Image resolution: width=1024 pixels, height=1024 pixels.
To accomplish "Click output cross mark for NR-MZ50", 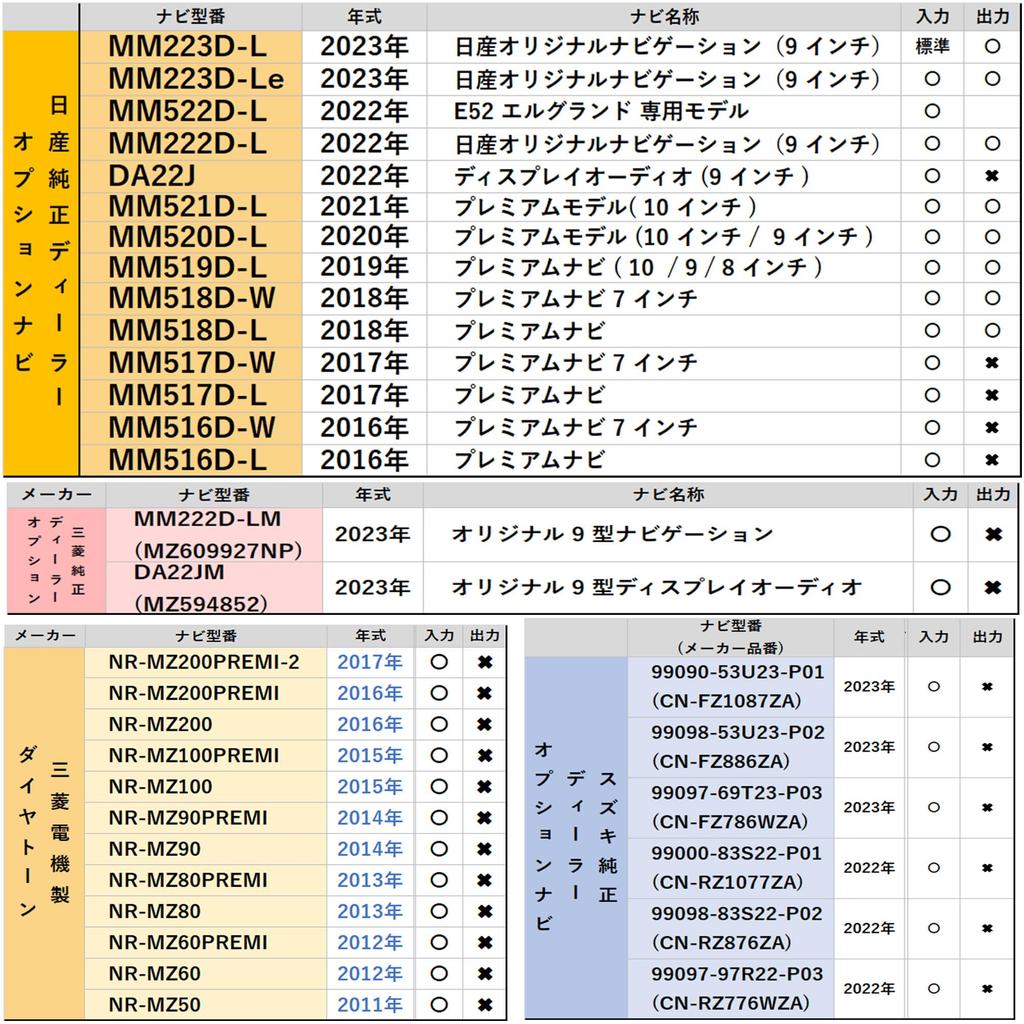I will click(485, 1004).
